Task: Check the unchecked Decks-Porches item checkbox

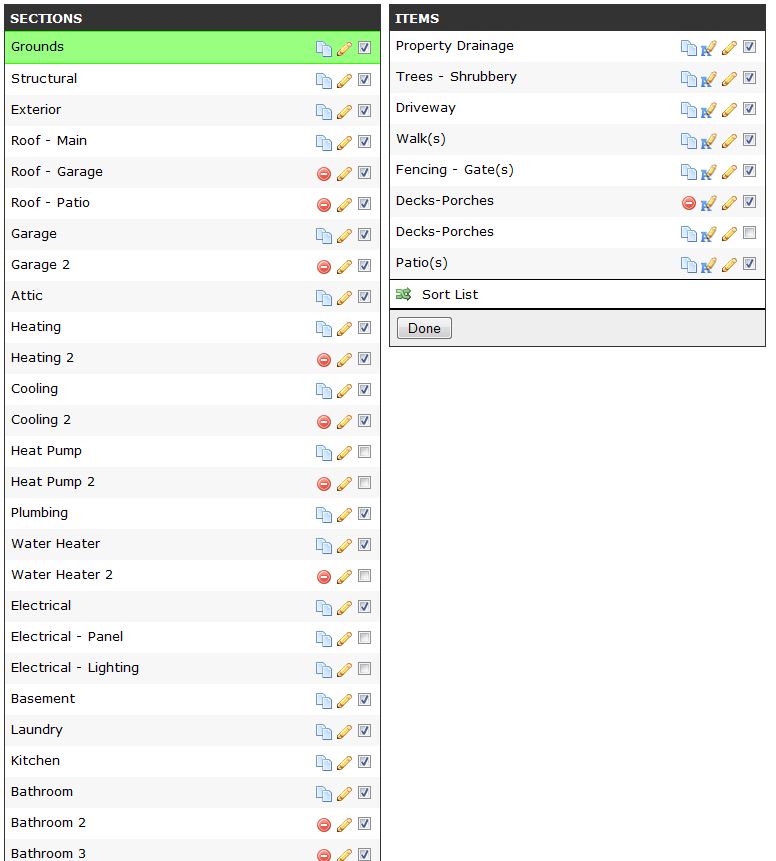Action: pyautogui.click(x=749, y=233)
